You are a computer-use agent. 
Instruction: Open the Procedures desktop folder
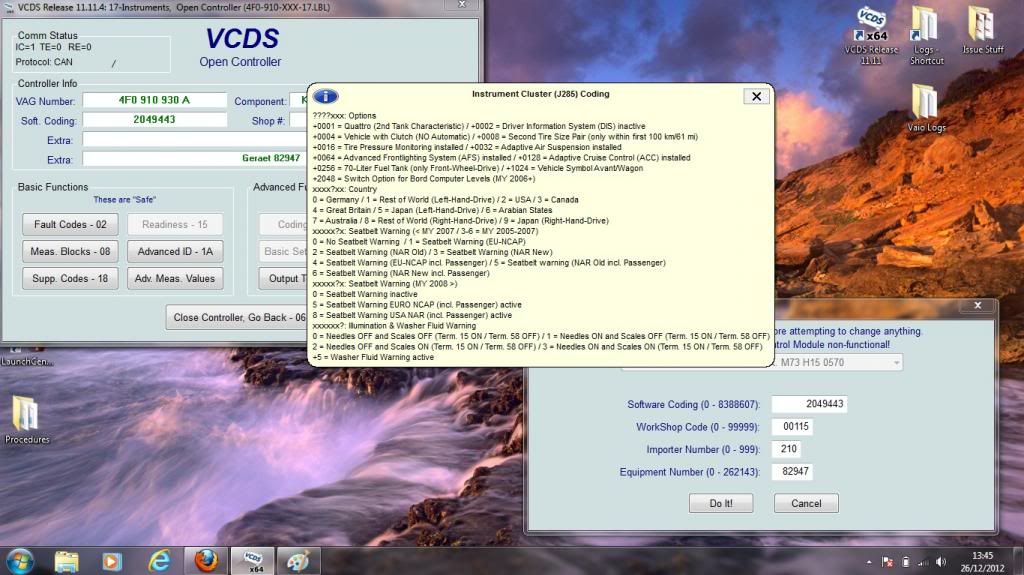tap(27, 420)
